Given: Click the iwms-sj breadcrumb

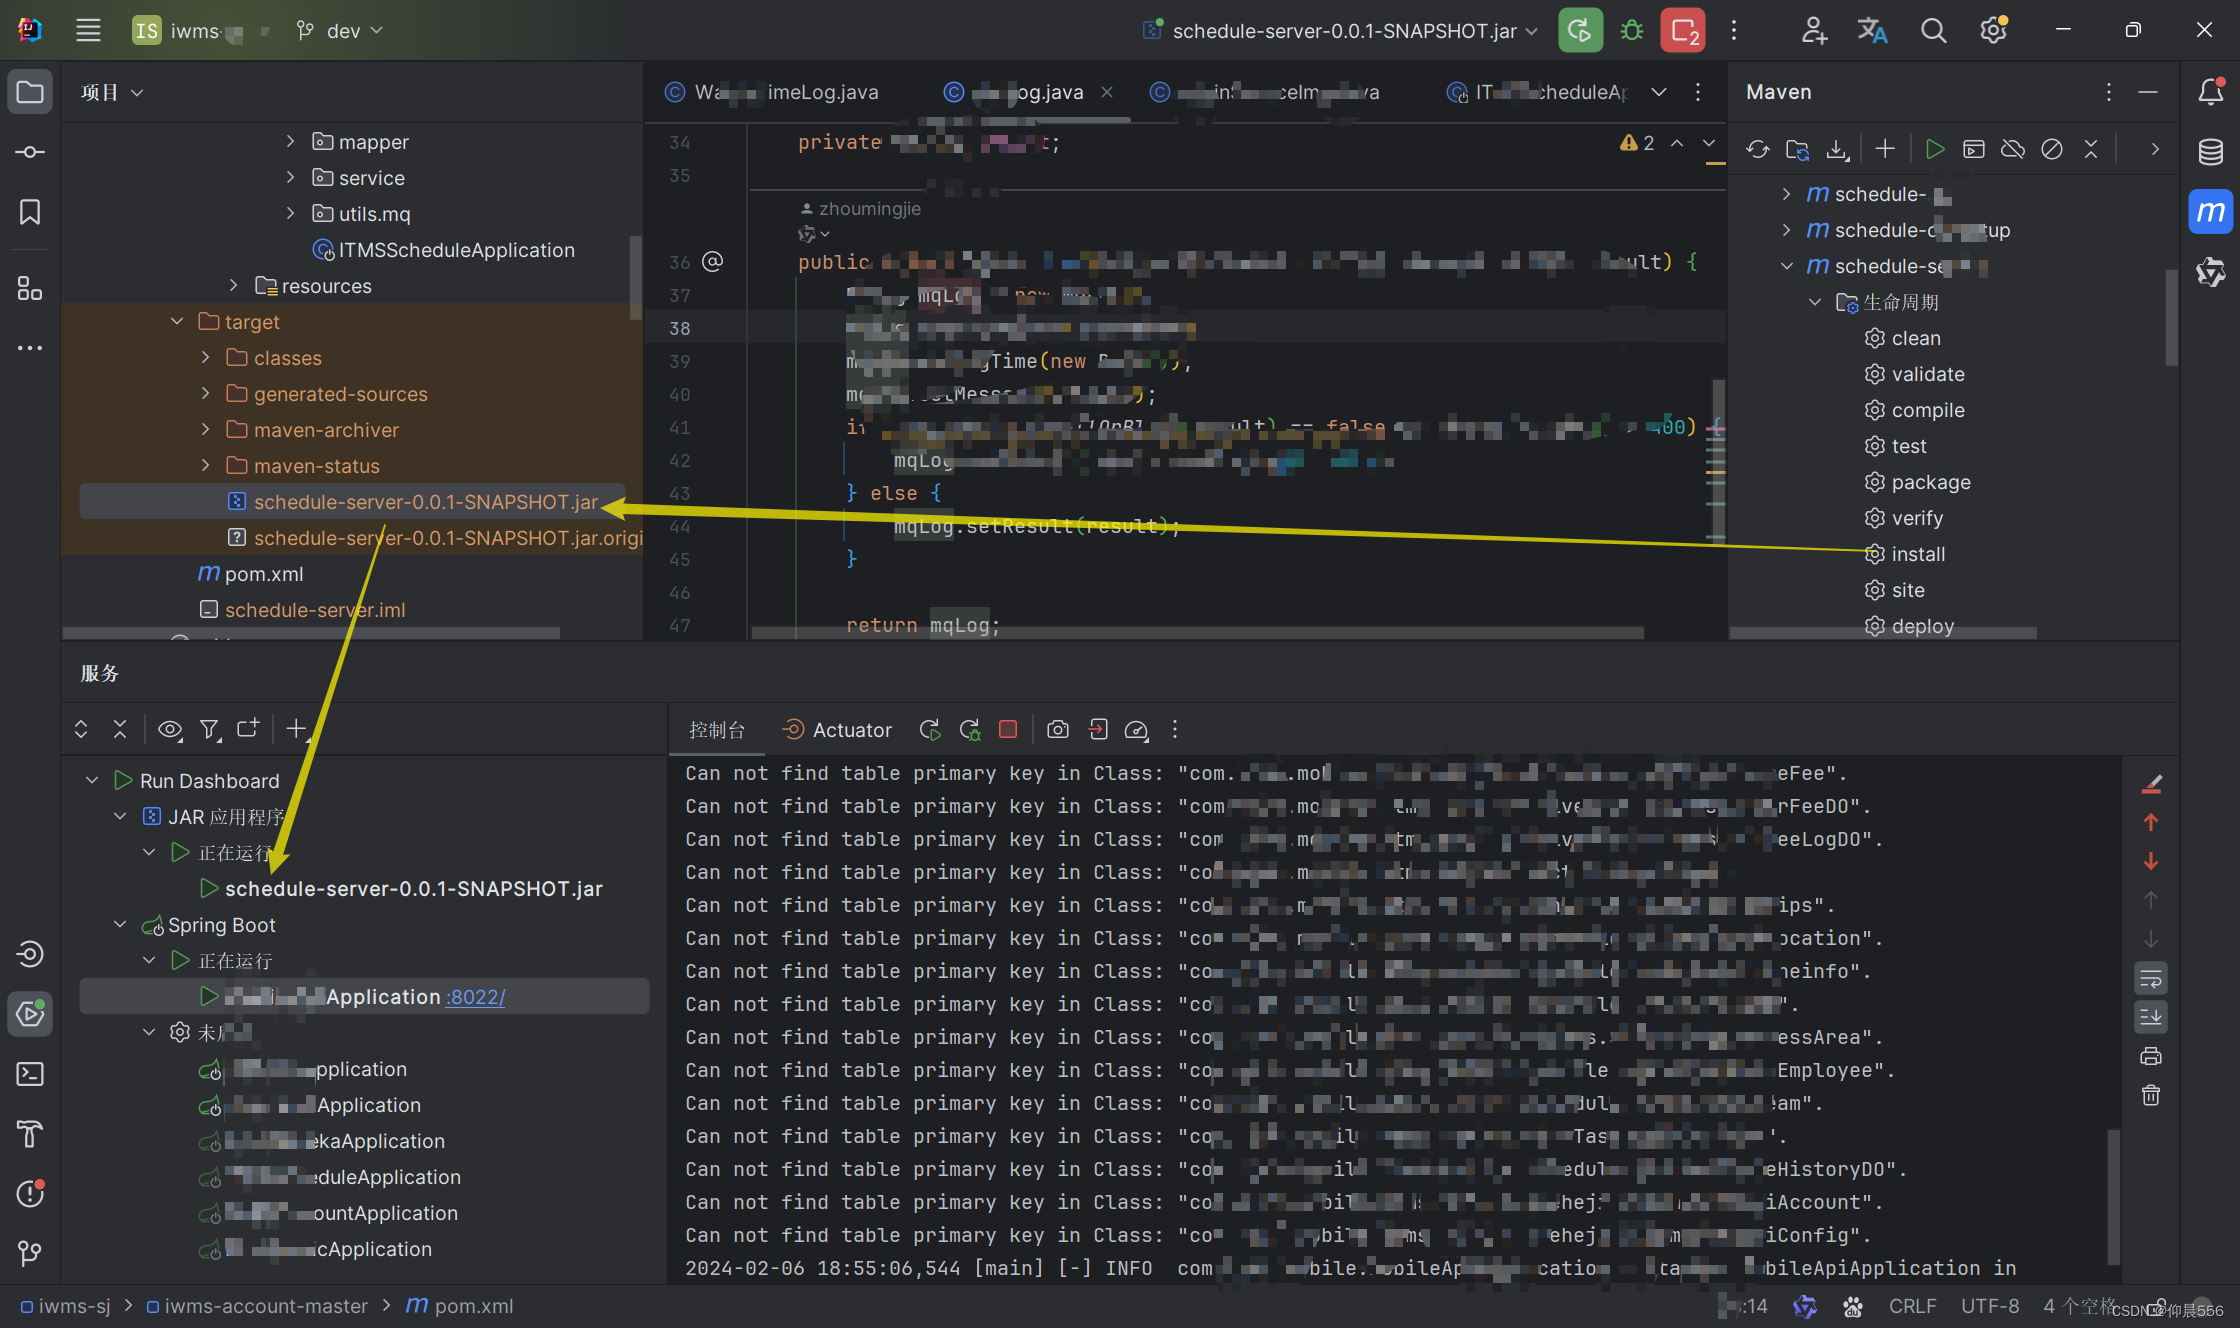Looking at the screenshot, I should tap(66, 1306).
